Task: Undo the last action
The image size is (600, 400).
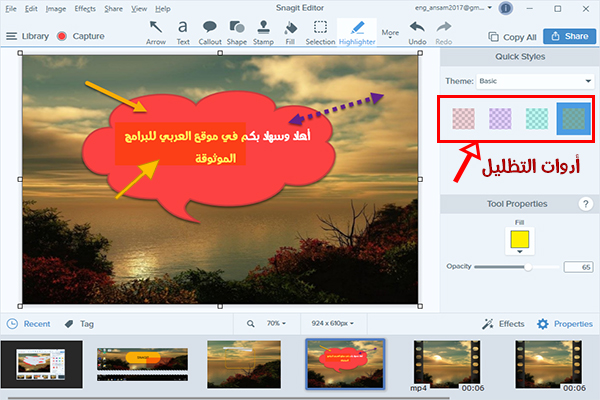Action: coord(417,33)
